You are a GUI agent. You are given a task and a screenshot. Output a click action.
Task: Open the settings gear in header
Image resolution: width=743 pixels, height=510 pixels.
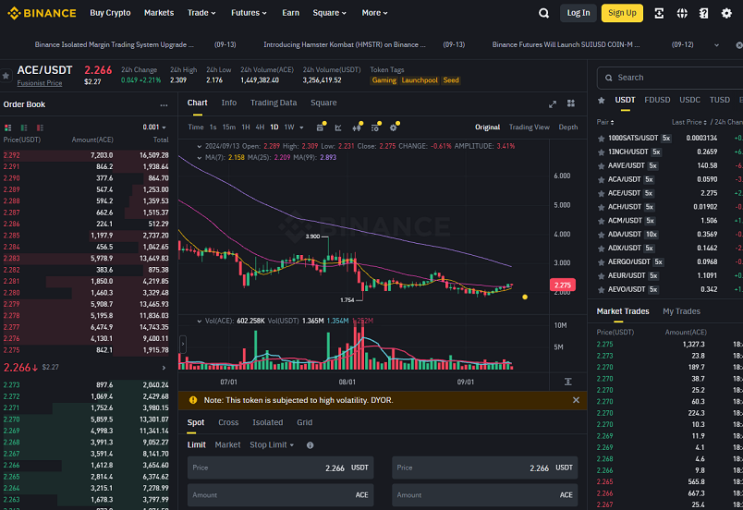(726, 13)
